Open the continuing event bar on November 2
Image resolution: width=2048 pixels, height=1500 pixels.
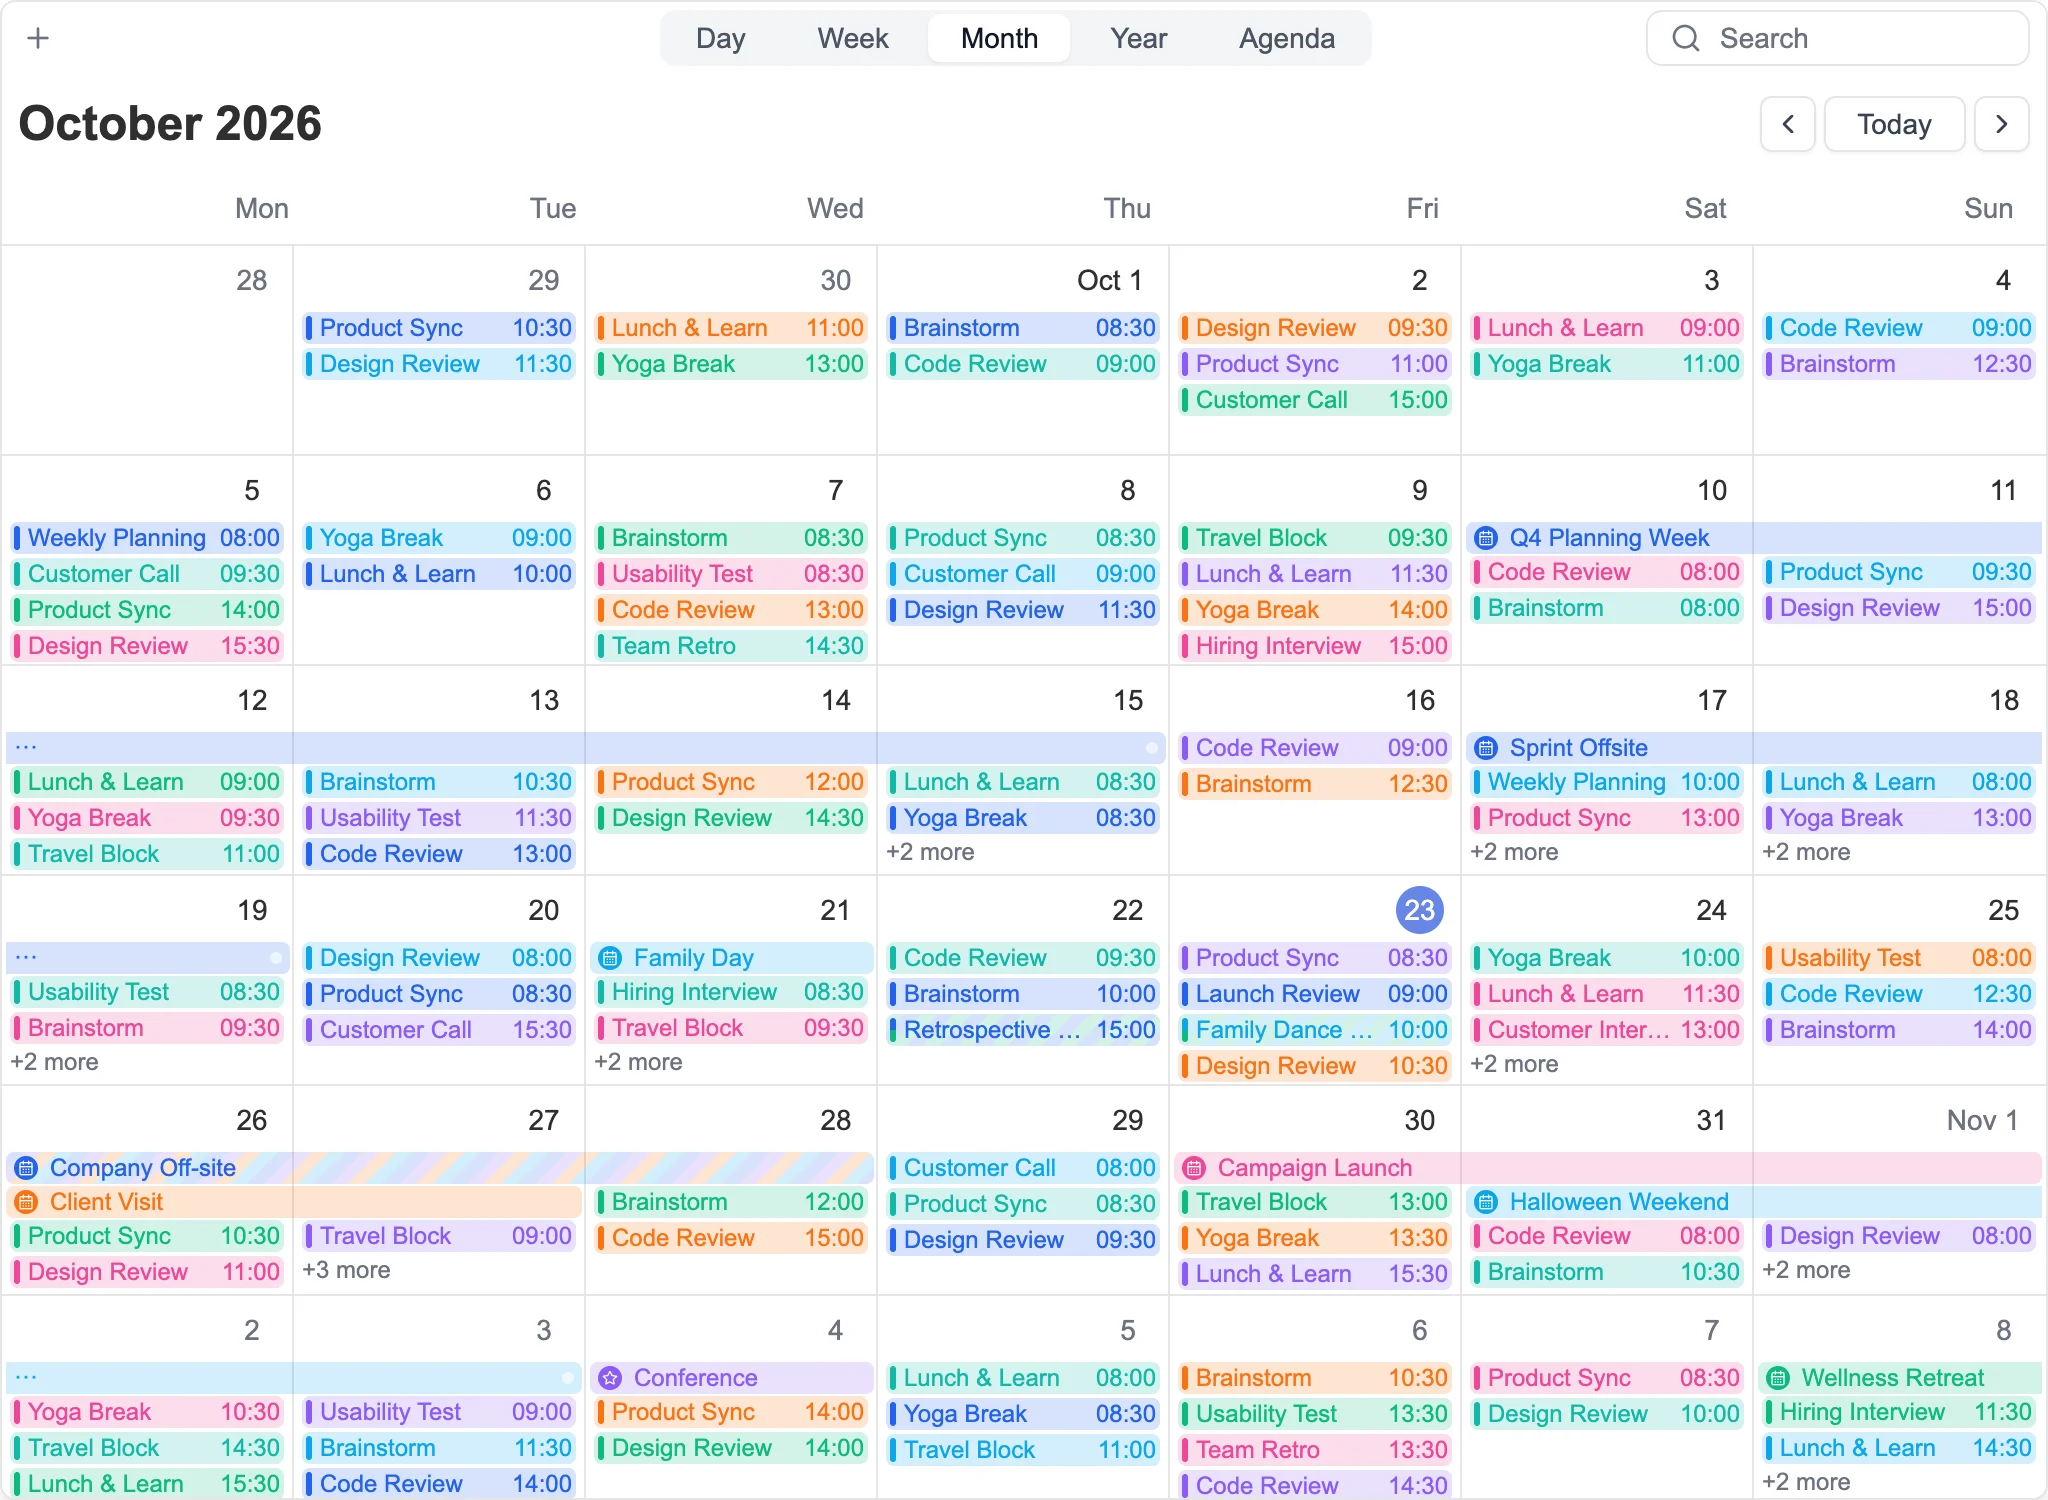point(293,1377)
